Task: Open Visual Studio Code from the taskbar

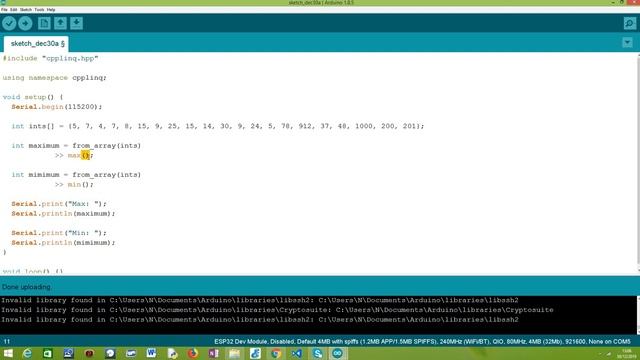Action: [297, 353]
